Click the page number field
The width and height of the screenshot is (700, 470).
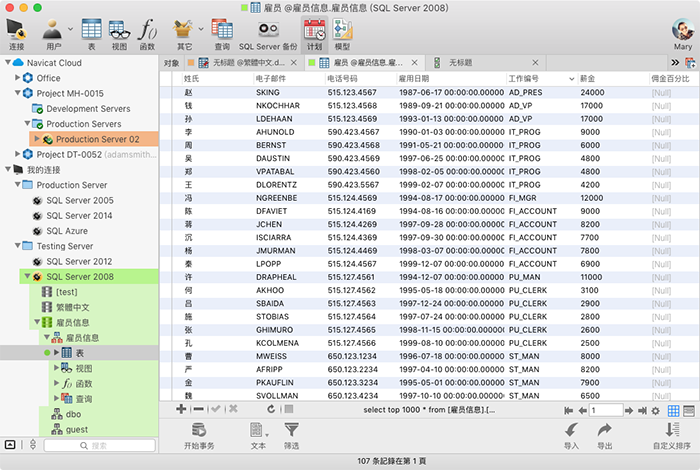click(x=606, y=410)
